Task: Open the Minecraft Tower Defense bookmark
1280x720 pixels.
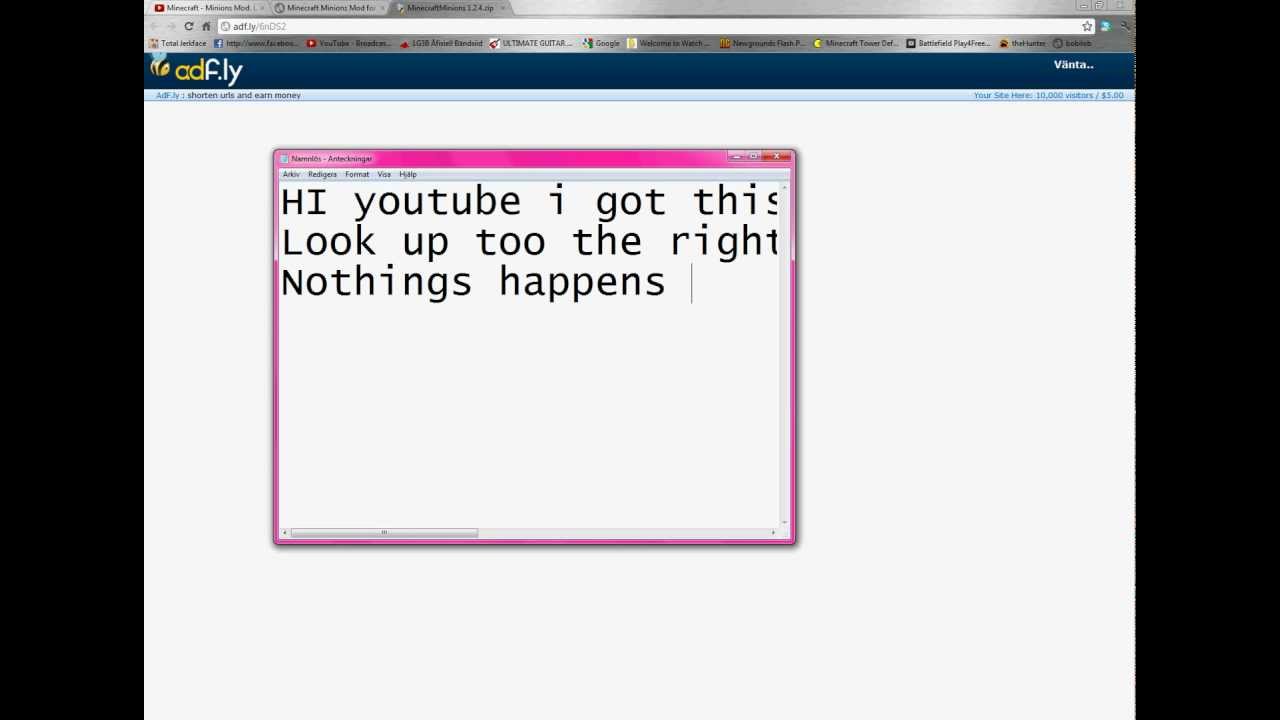Action: click(x=856, y=43)
